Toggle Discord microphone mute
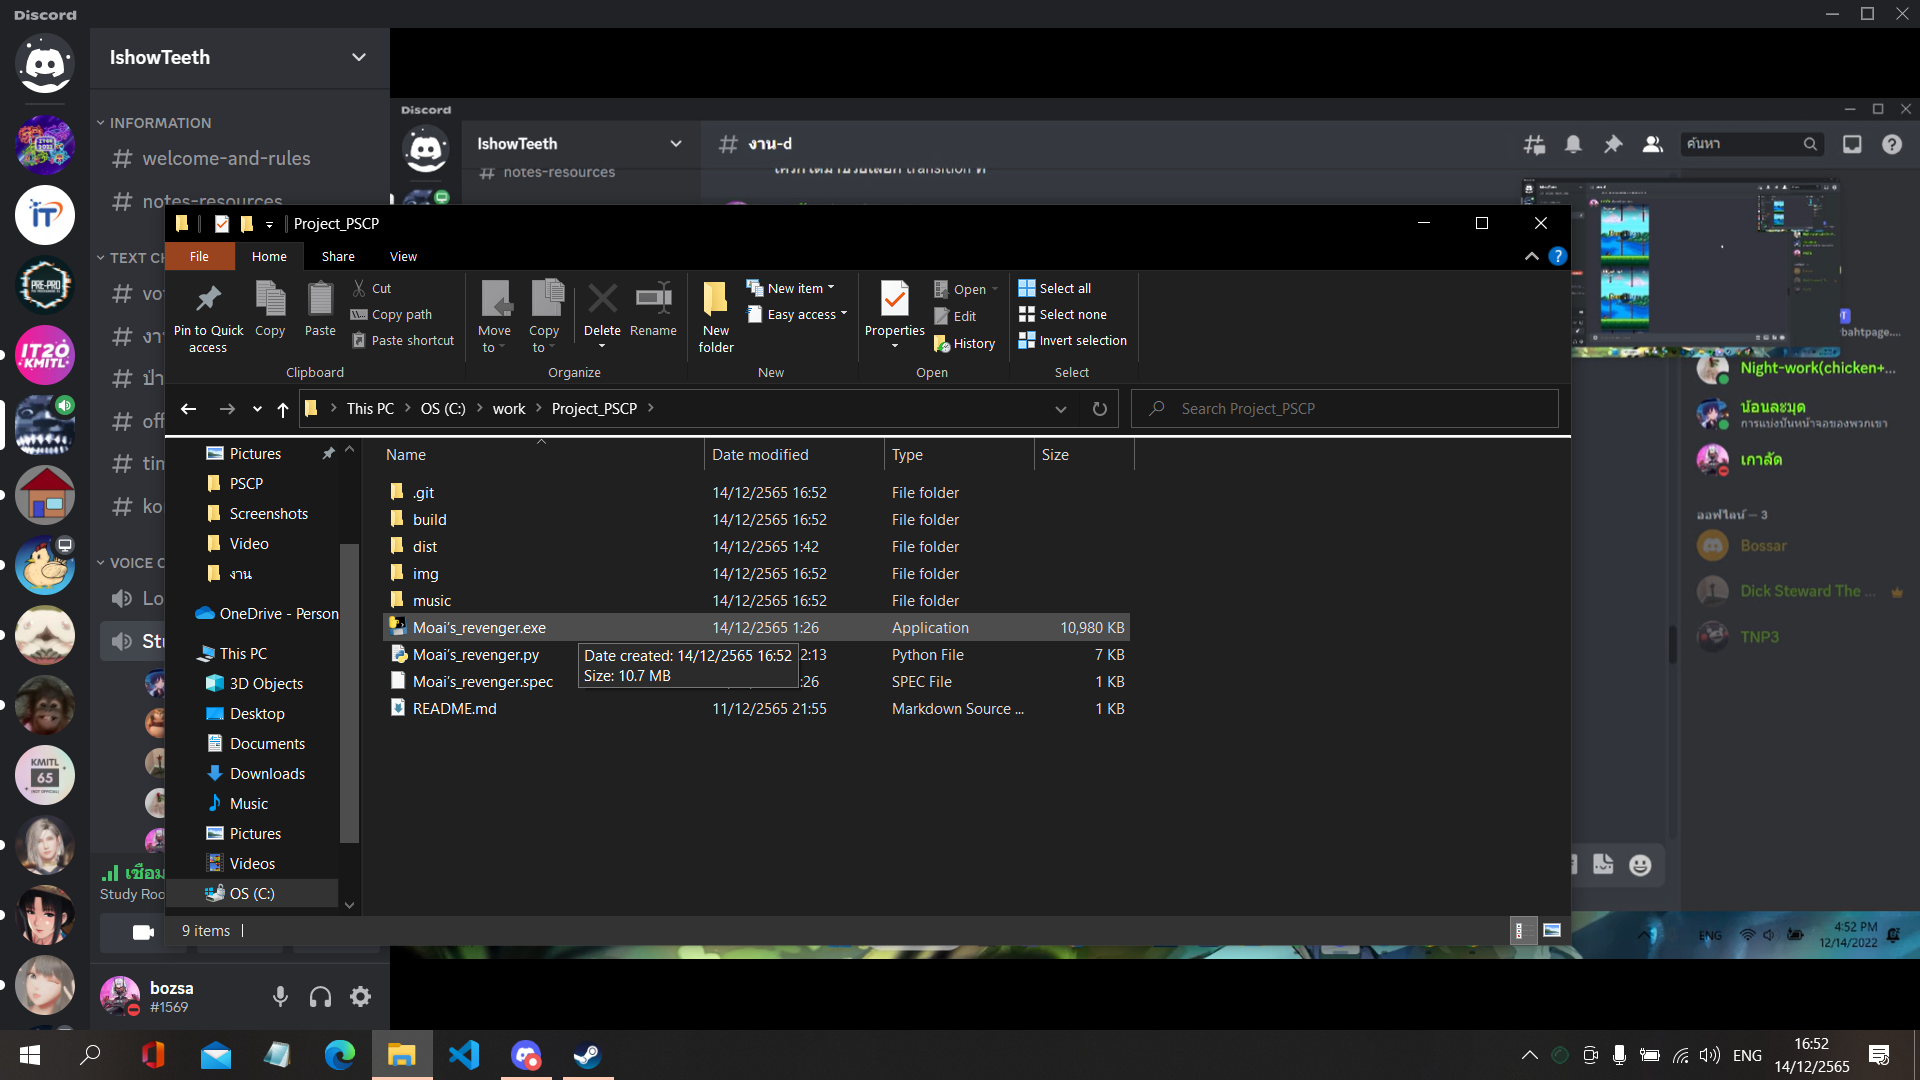The height and width of the screenshot is (1080, 1920). click(x=280, y=996)
